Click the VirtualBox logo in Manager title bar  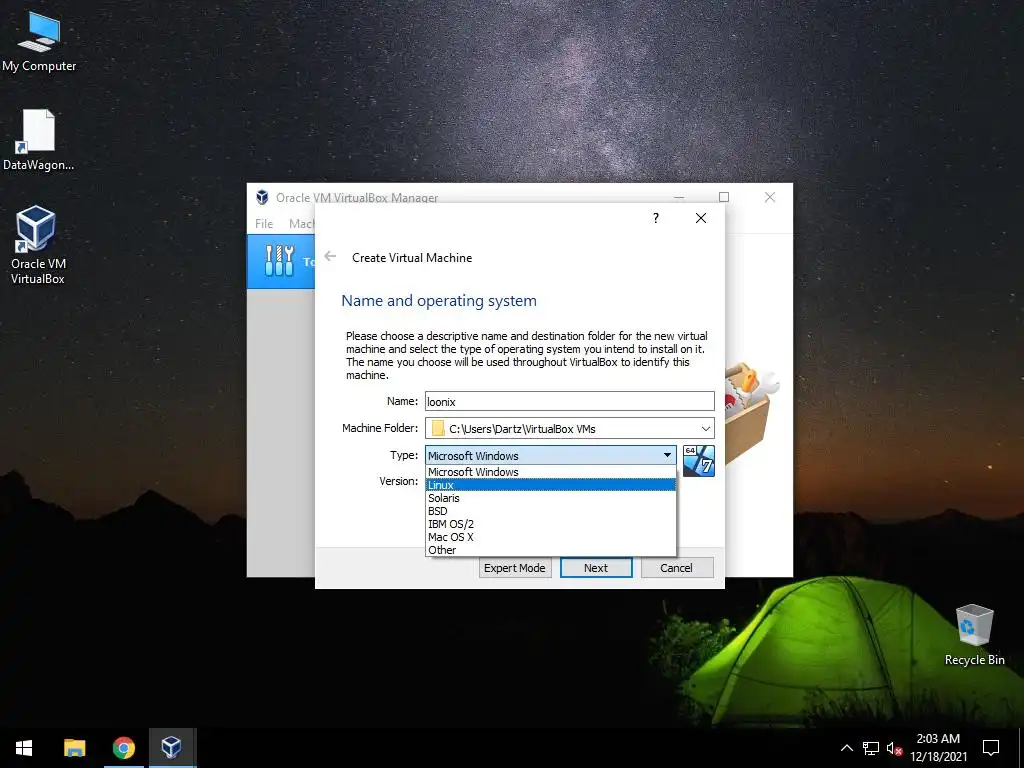[x=262, y=197]
